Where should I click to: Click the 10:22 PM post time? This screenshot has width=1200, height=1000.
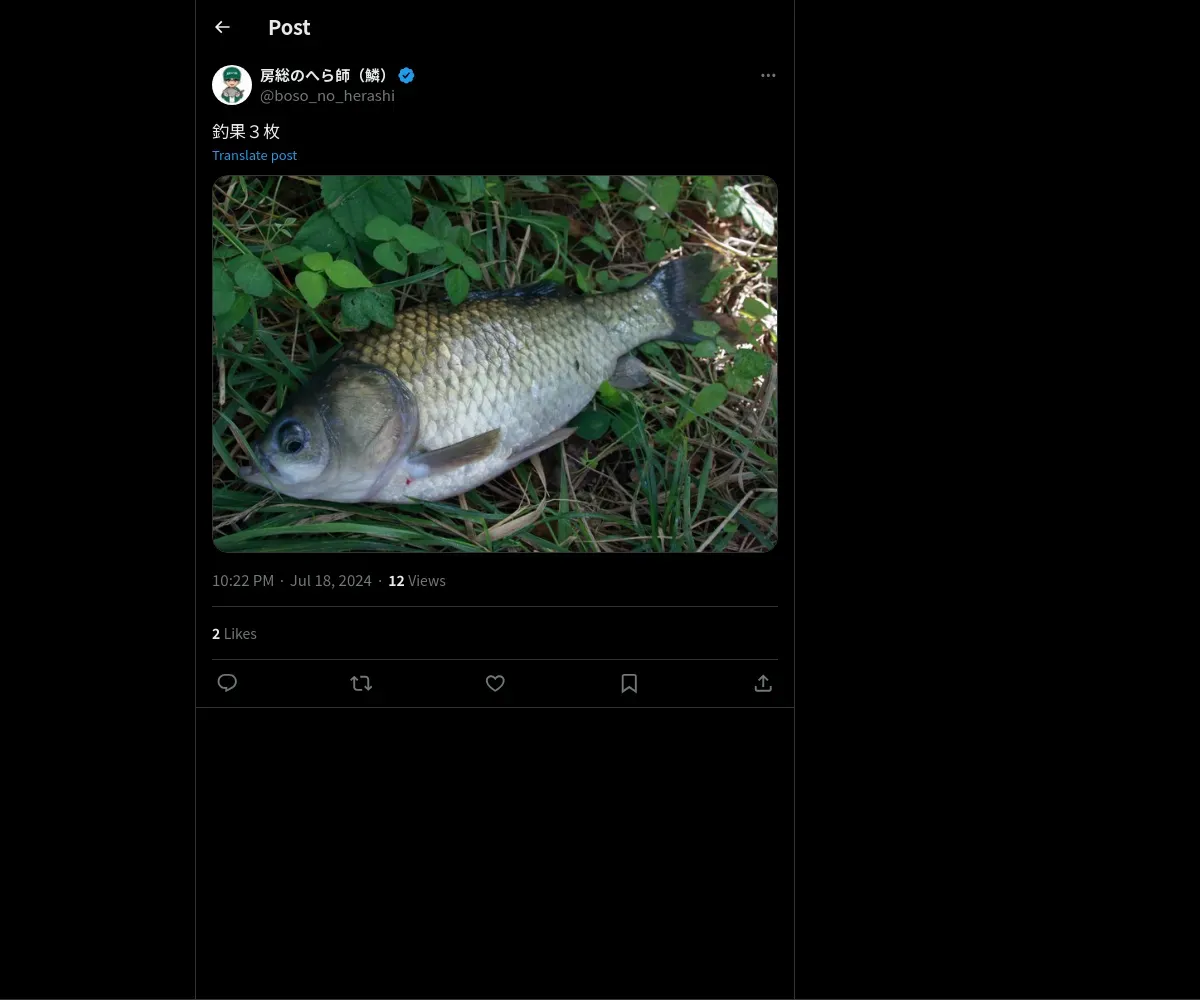(243, 581)
